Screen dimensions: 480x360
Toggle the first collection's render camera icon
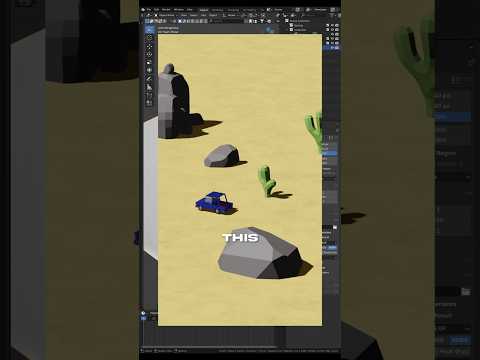337,25
